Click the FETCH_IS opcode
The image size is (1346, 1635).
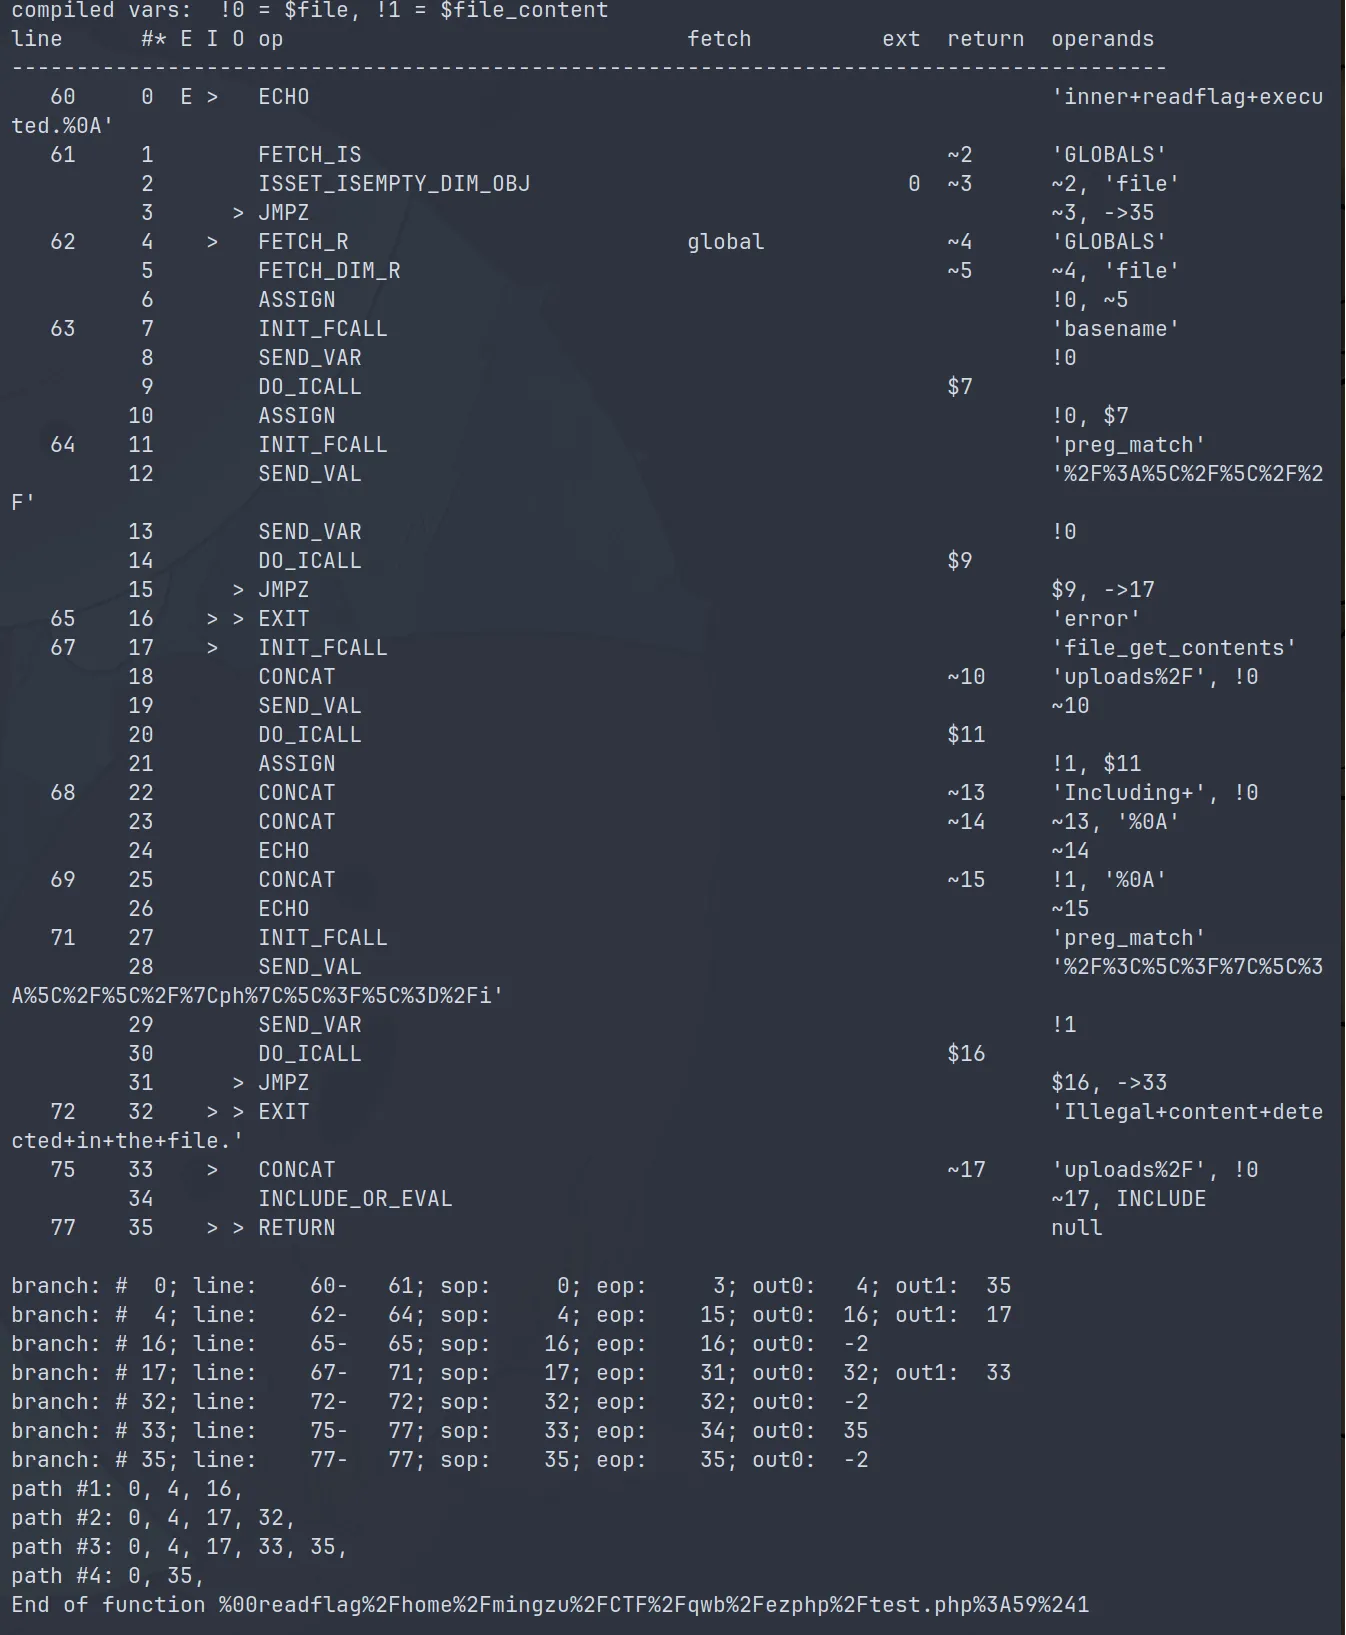[x=309, y=155]
